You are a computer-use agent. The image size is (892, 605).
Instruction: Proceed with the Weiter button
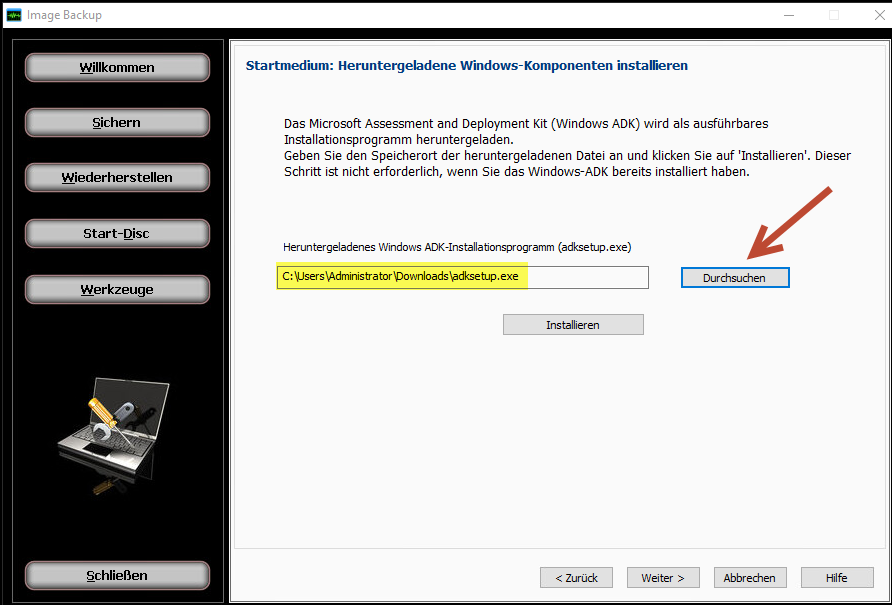(x=663, y=578)
